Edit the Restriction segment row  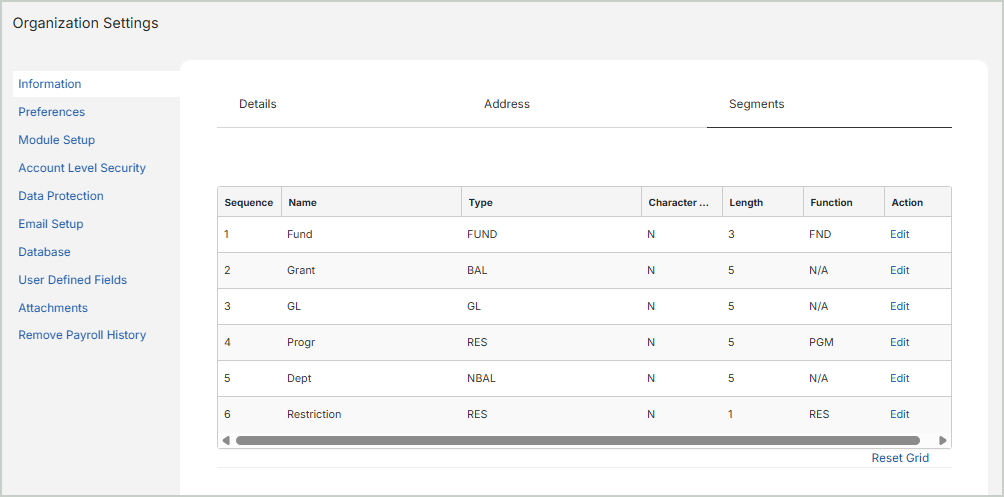[x=899, y=415]
